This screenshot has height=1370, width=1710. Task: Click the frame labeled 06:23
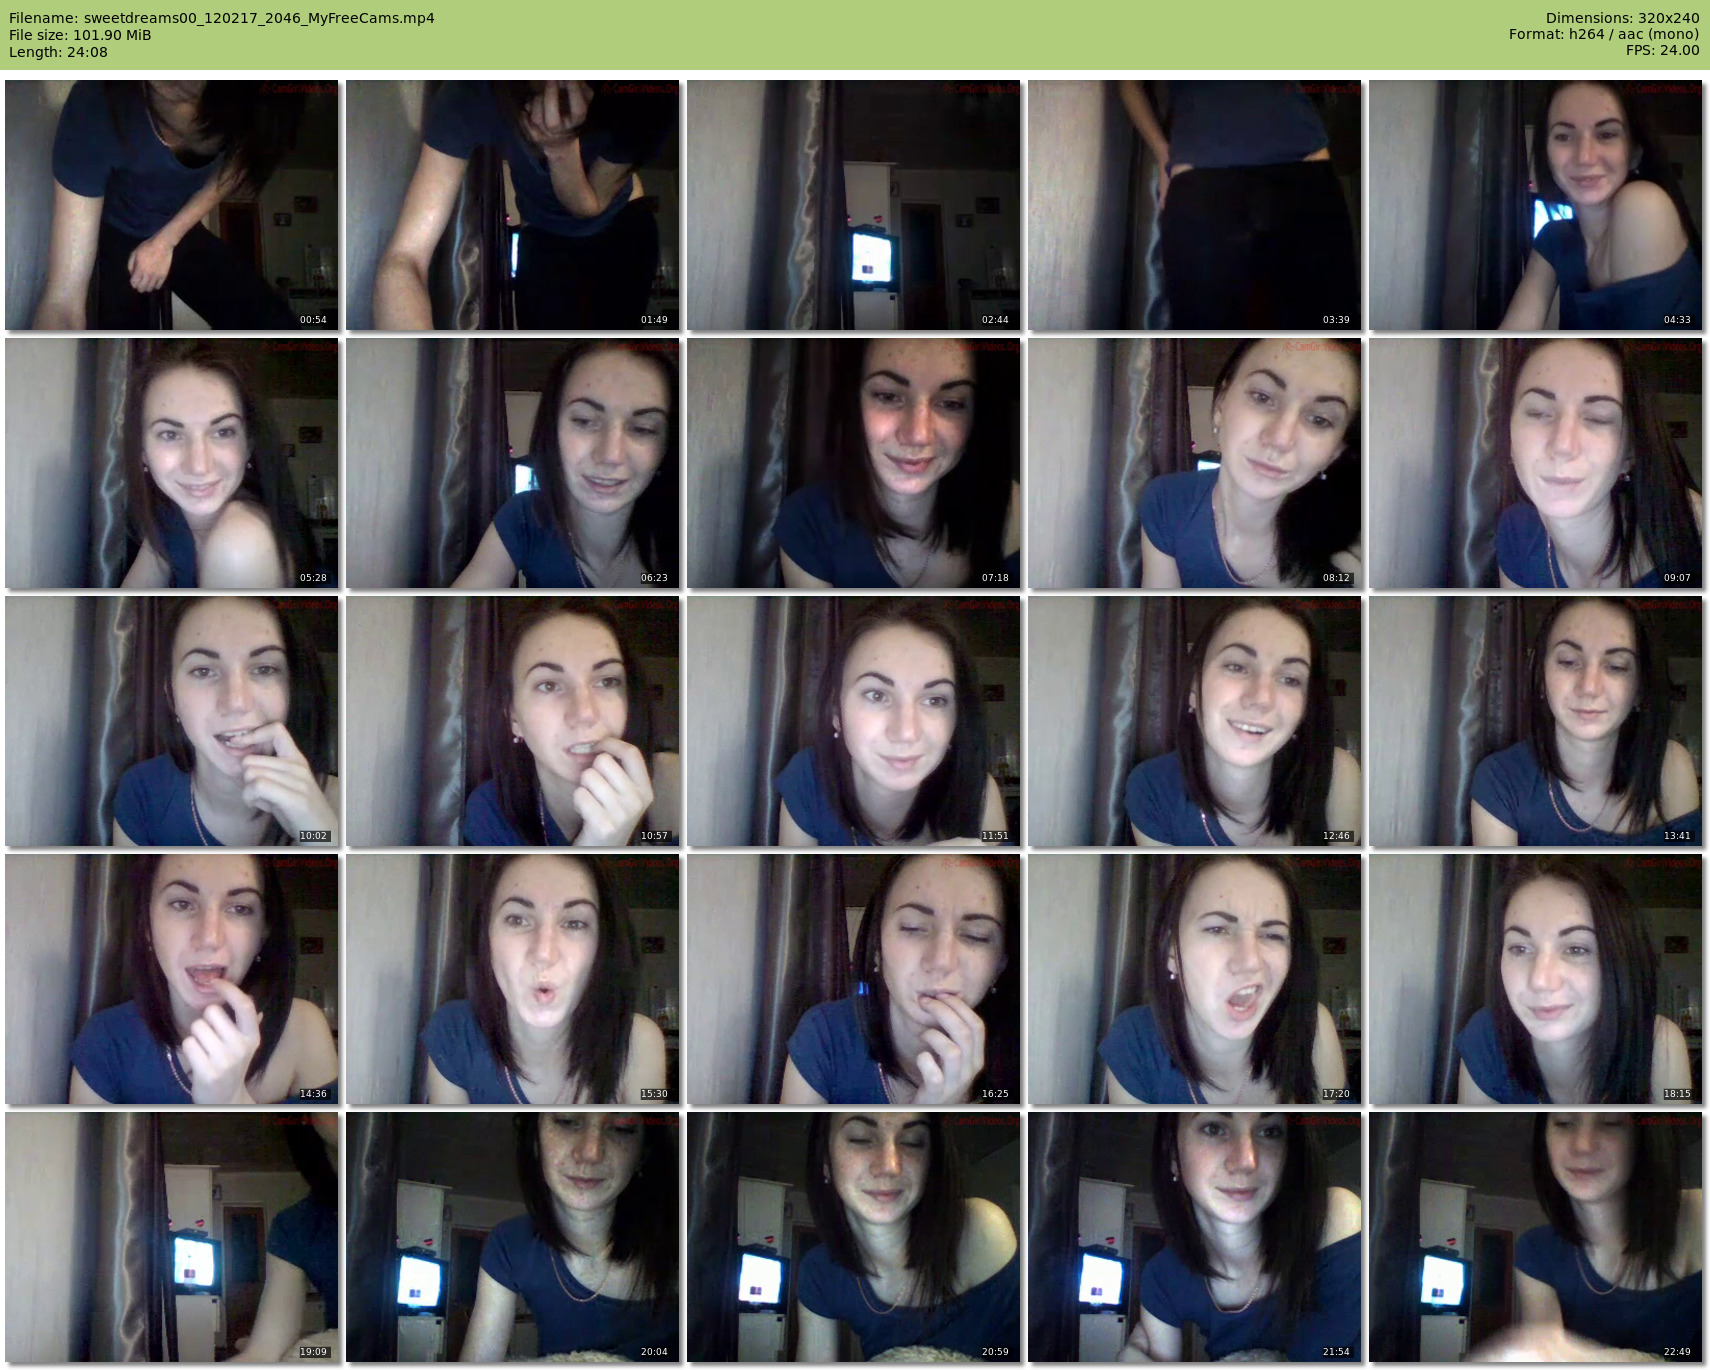[512, 463]
